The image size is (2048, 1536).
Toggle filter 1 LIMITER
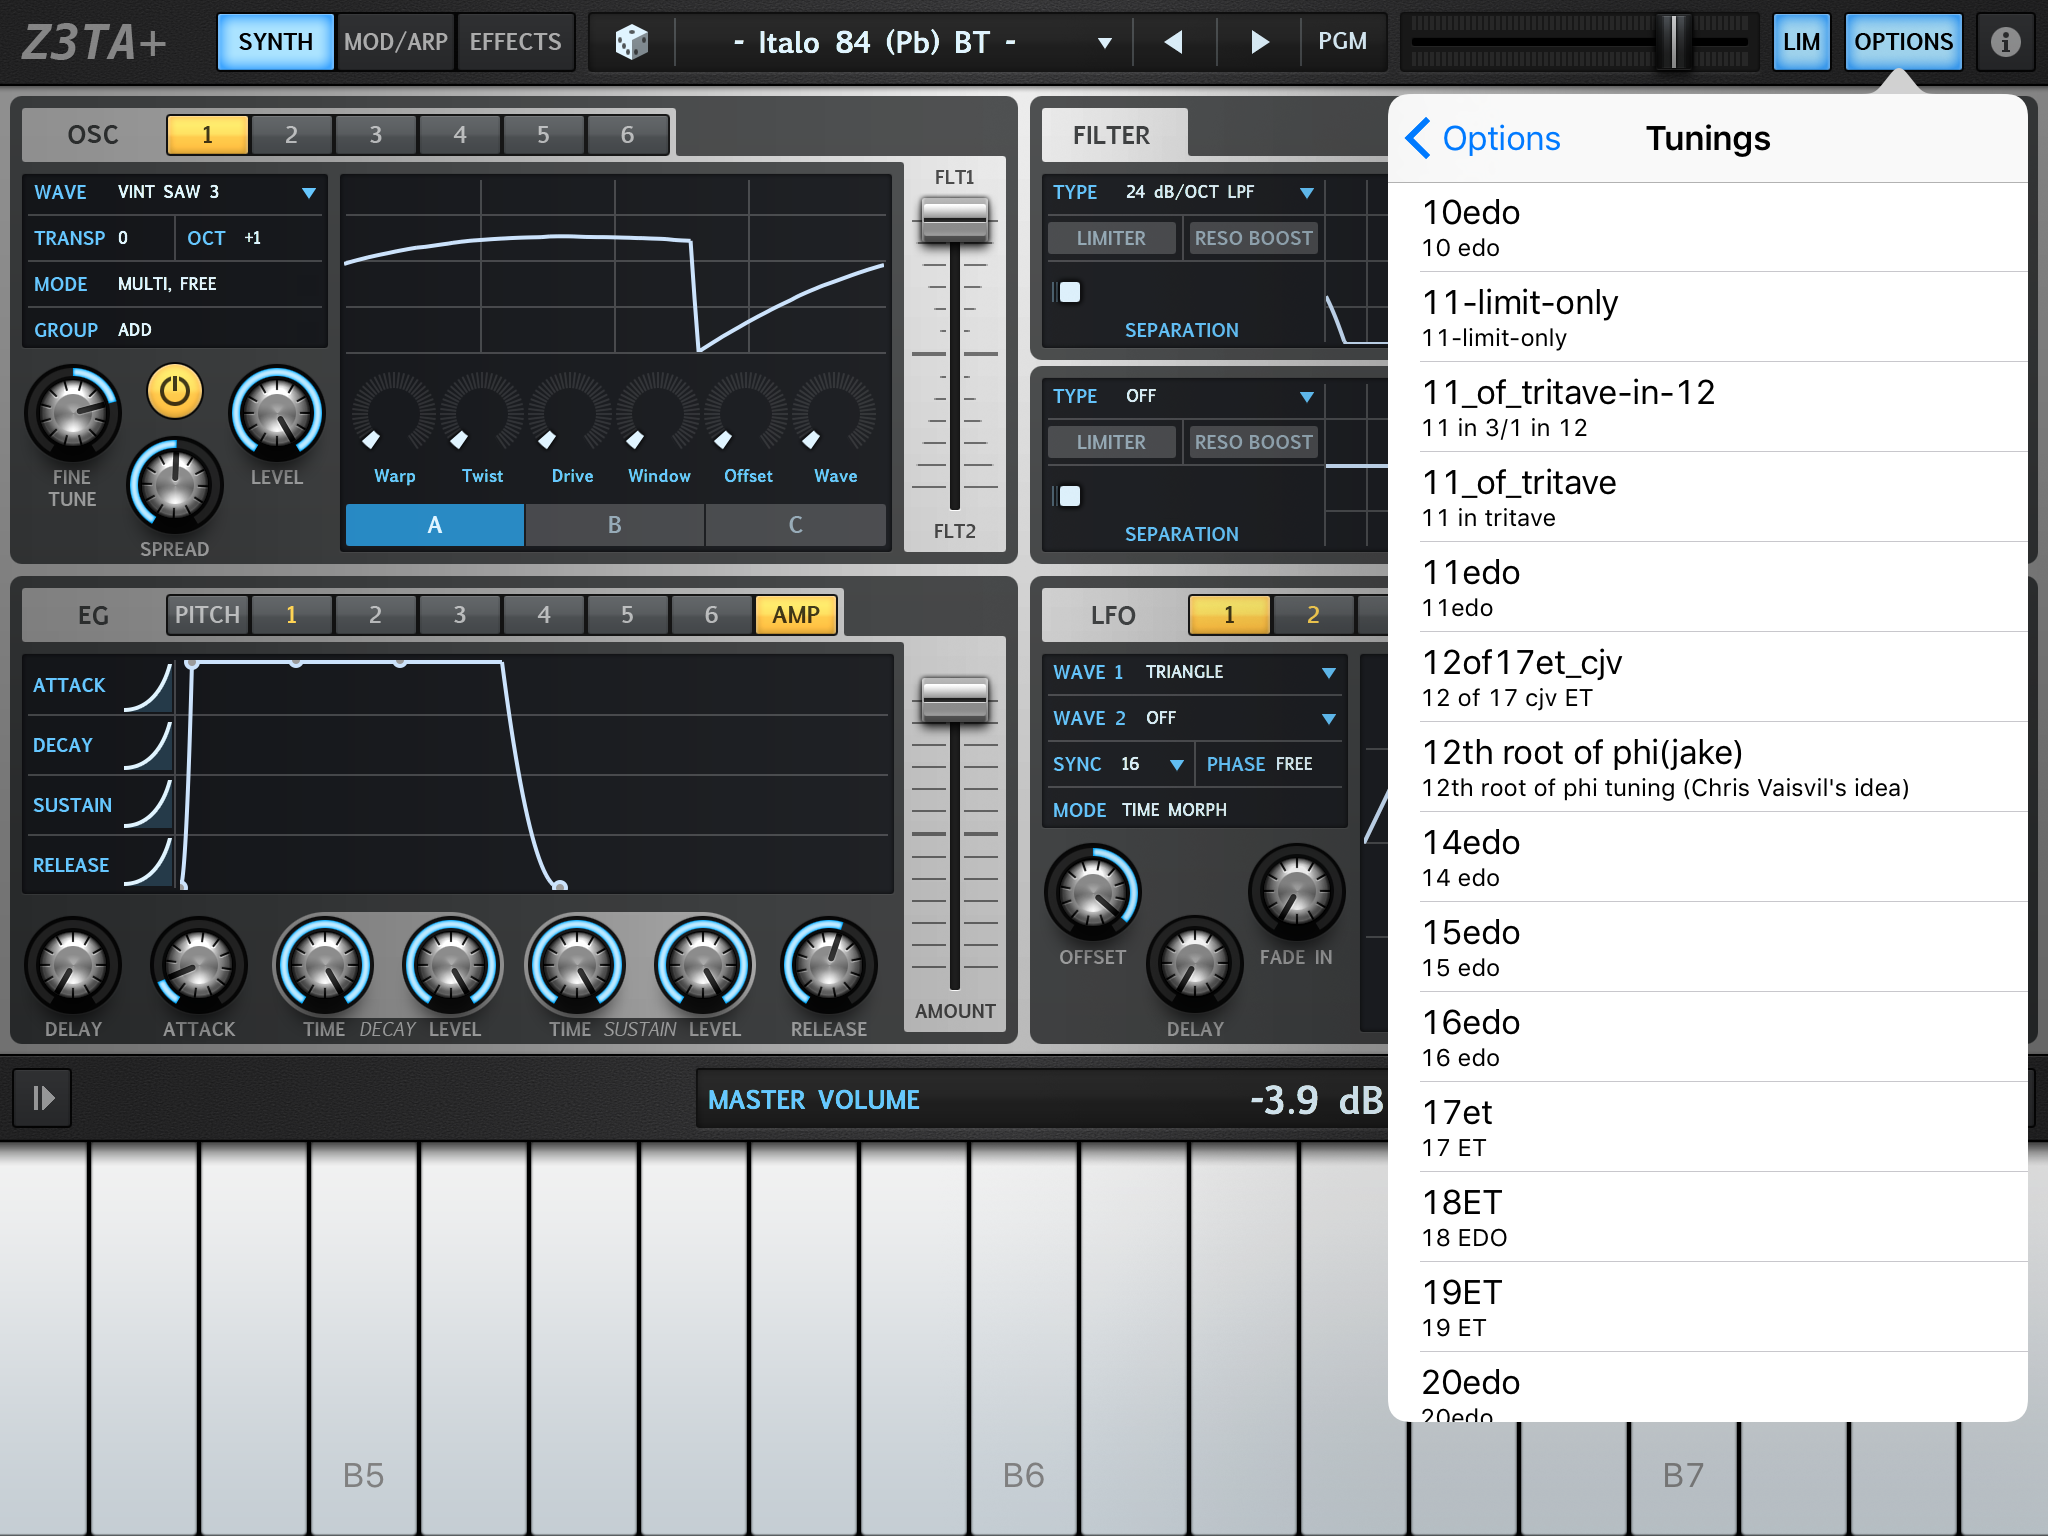coord(1111,238)
